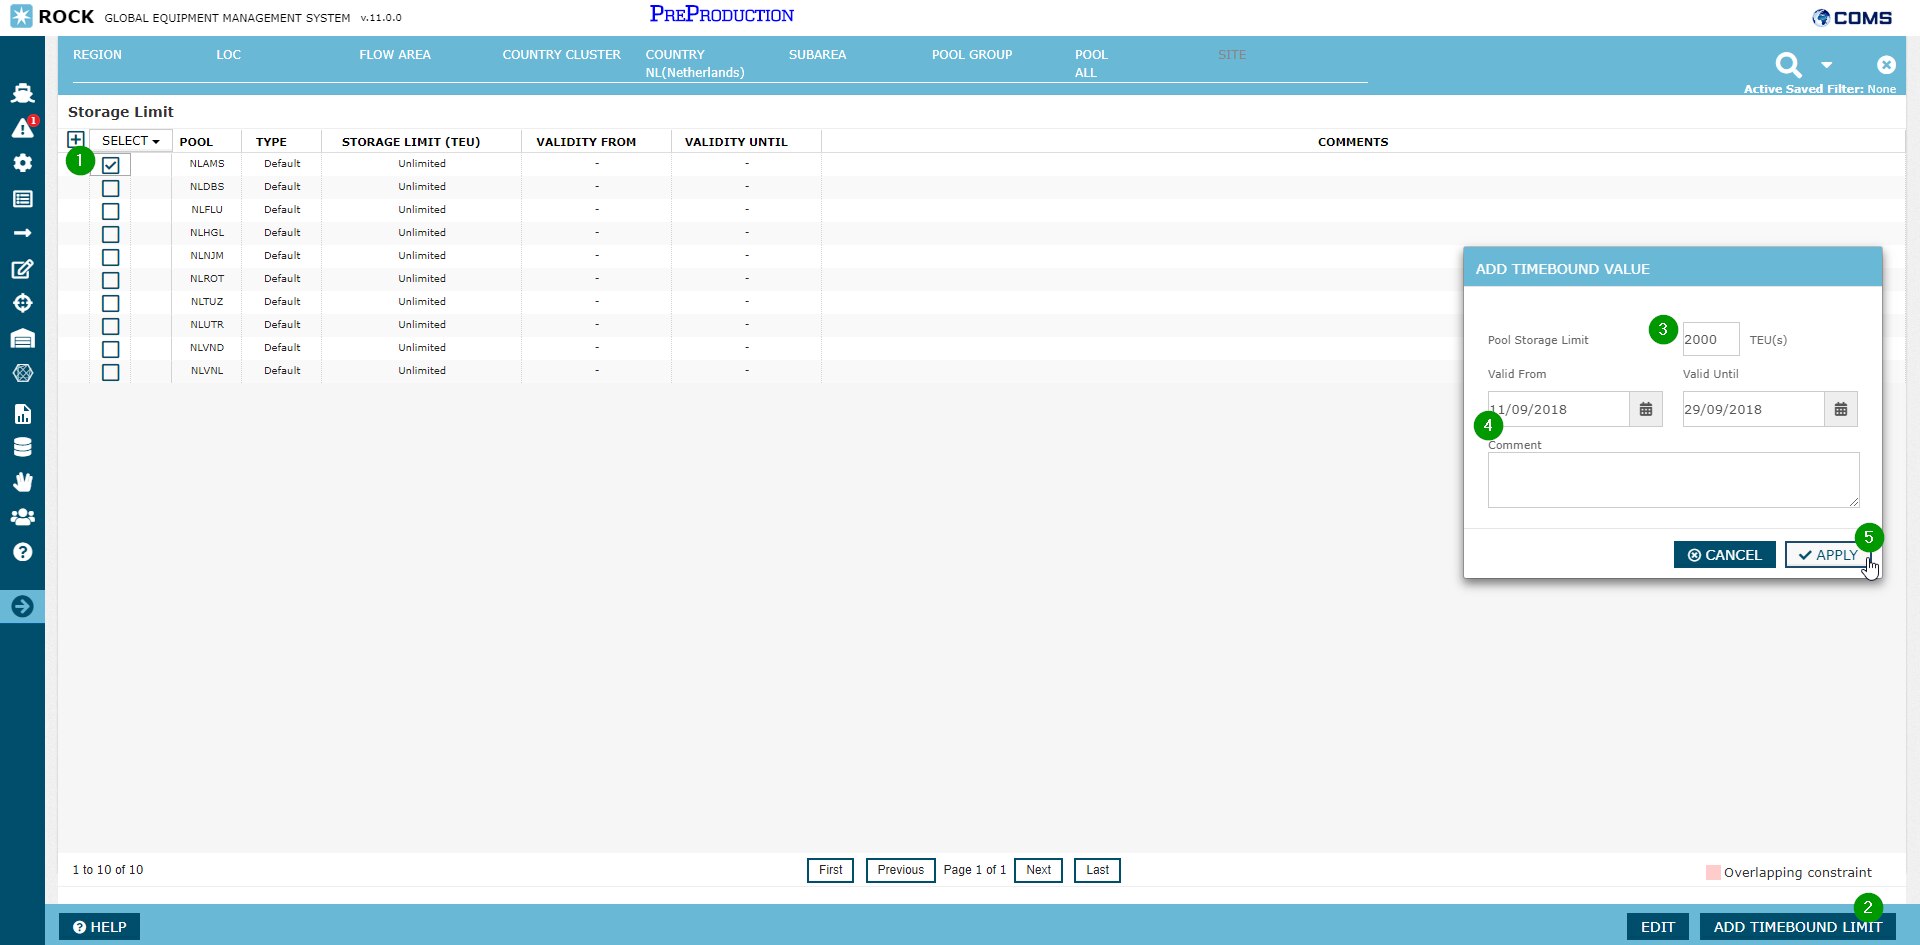Expand rows with the plus icon
The image size is (1920, 945).
tap(75, 140)
